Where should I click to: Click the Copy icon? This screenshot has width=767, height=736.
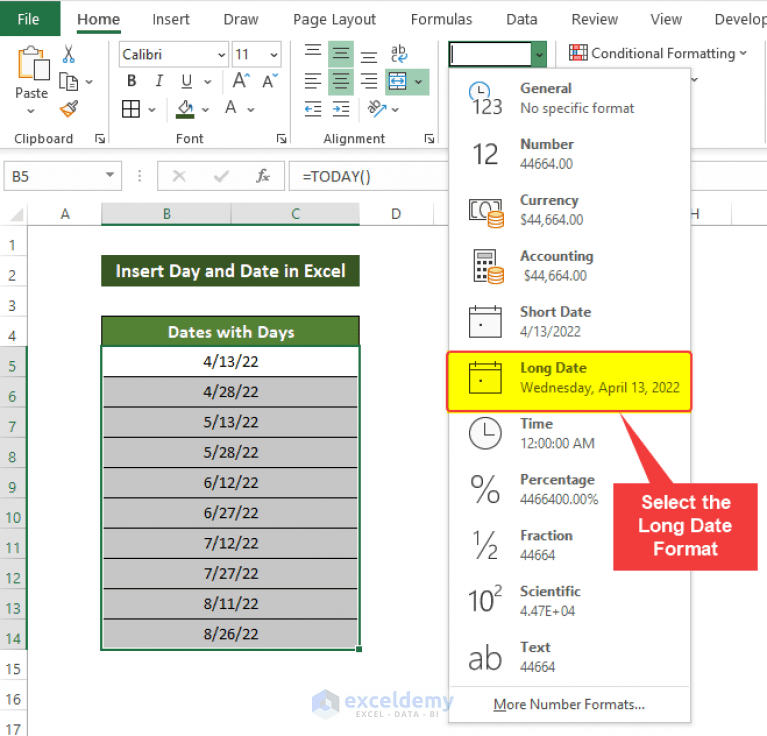pos(68,82)
